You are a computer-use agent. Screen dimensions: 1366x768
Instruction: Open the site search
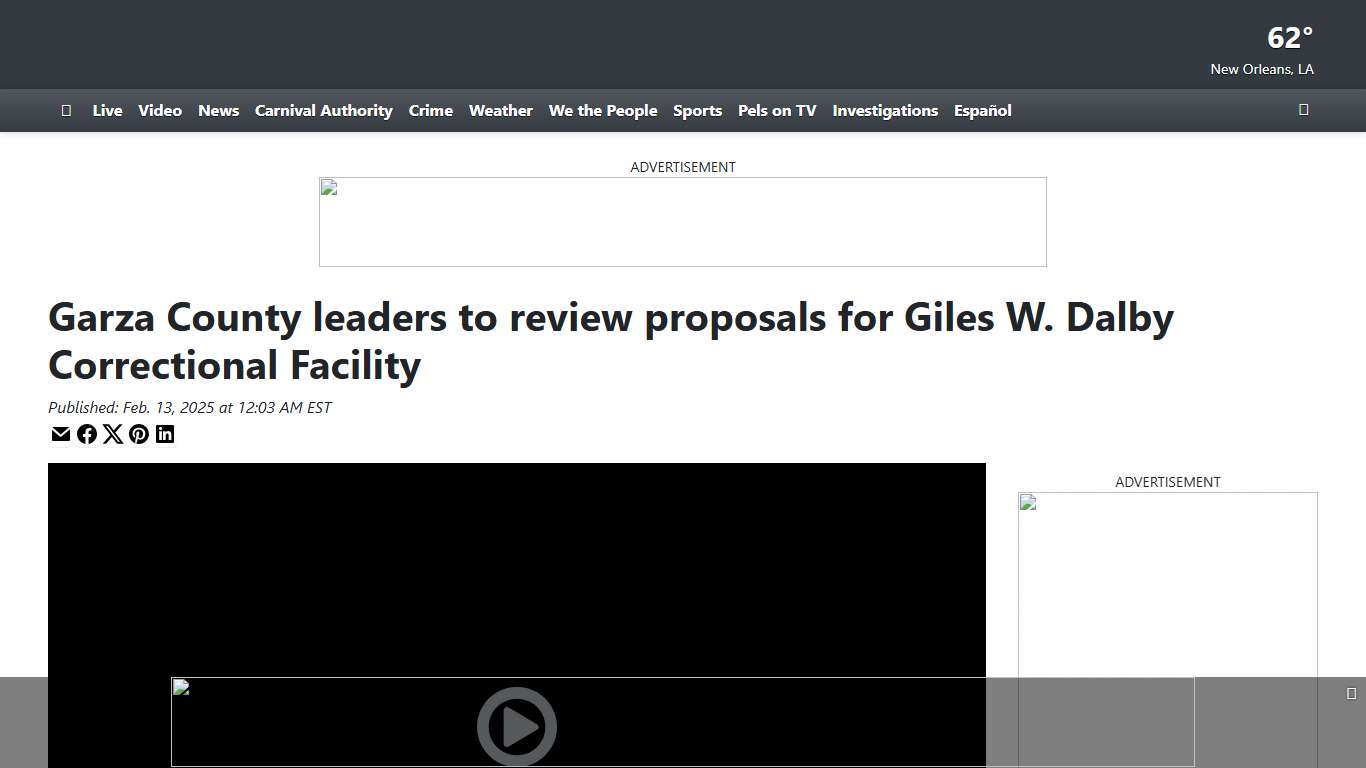coord(1303,110)
